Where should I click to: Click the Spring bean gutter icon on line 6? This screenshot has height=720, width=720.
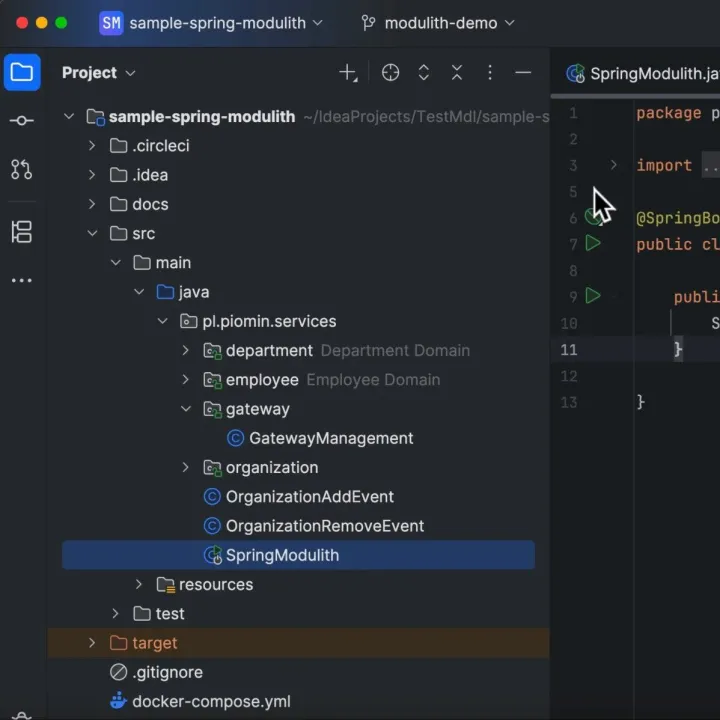[x=592, y=217]
